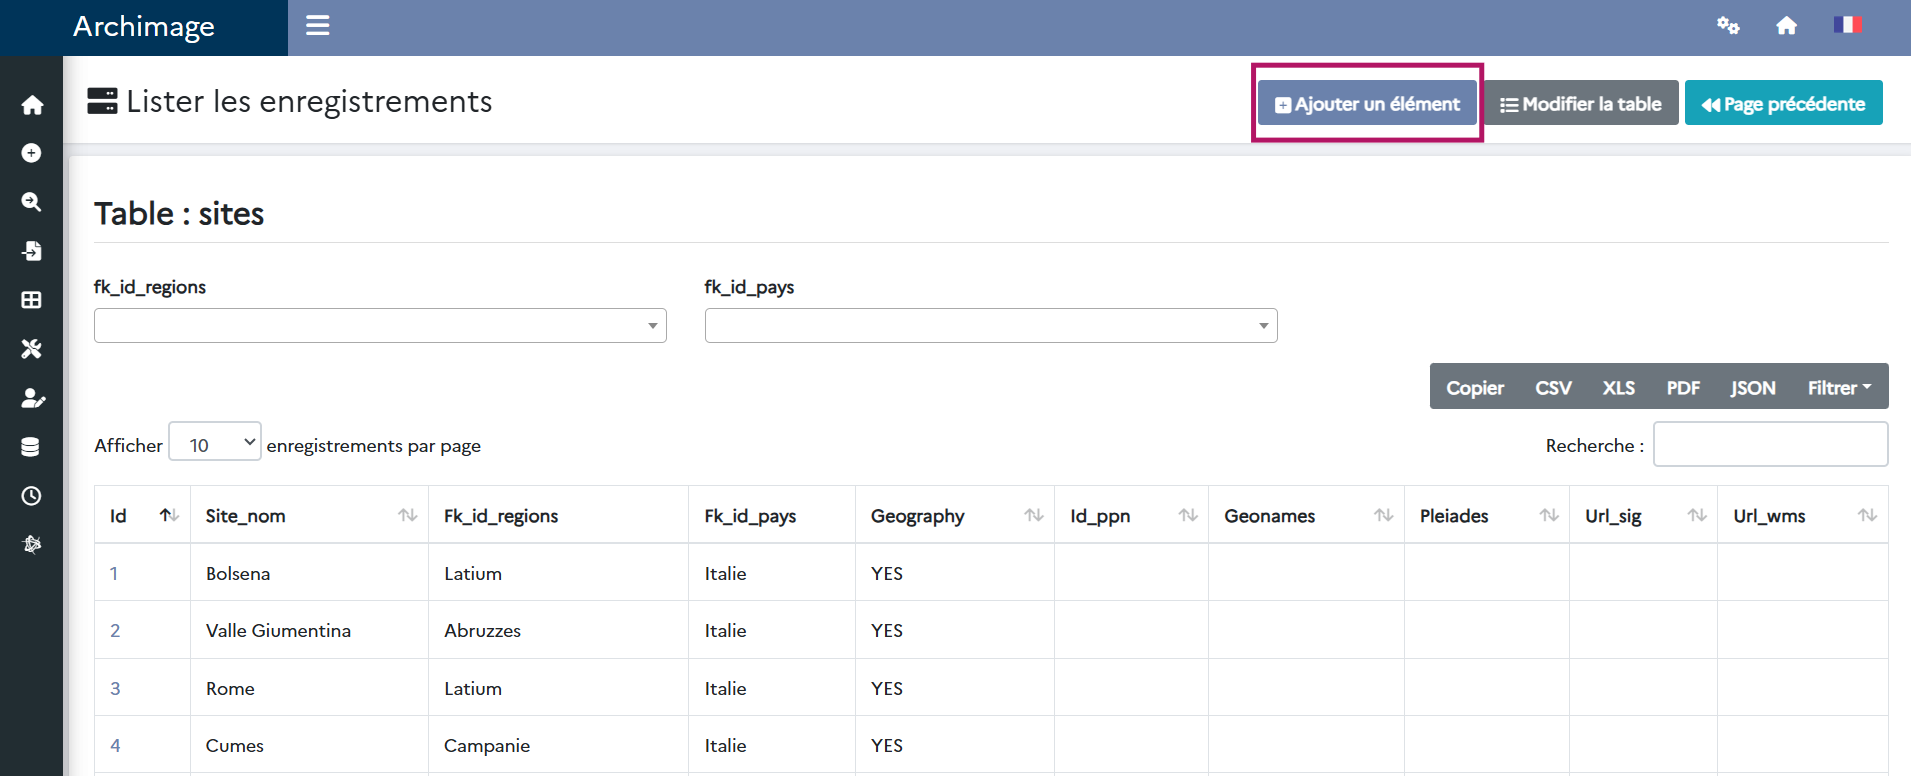This screenshot has height=776, width=1911.
Task: Open the table grid icon in sidebar
Action: pyautogui.click(x=31, y=300)
